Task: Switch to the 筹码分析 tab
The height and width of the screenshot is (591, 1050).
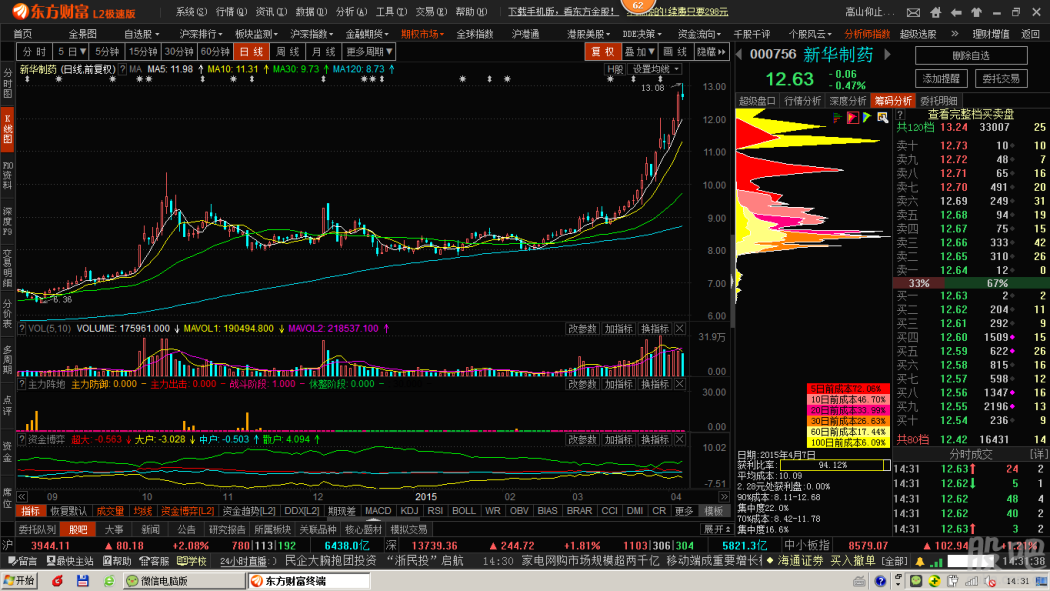Action: point(893,101)
